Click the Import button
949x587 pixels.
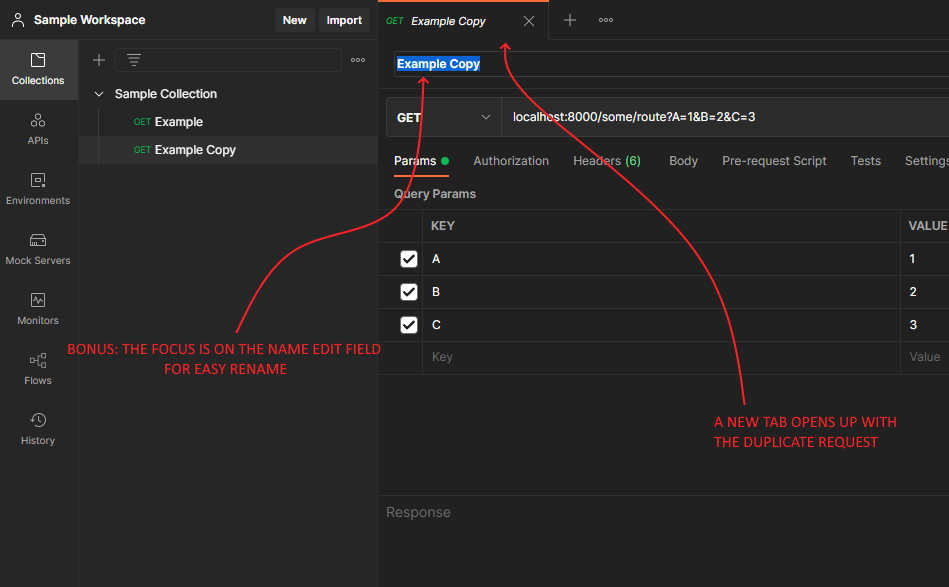[x=344, y=19]
